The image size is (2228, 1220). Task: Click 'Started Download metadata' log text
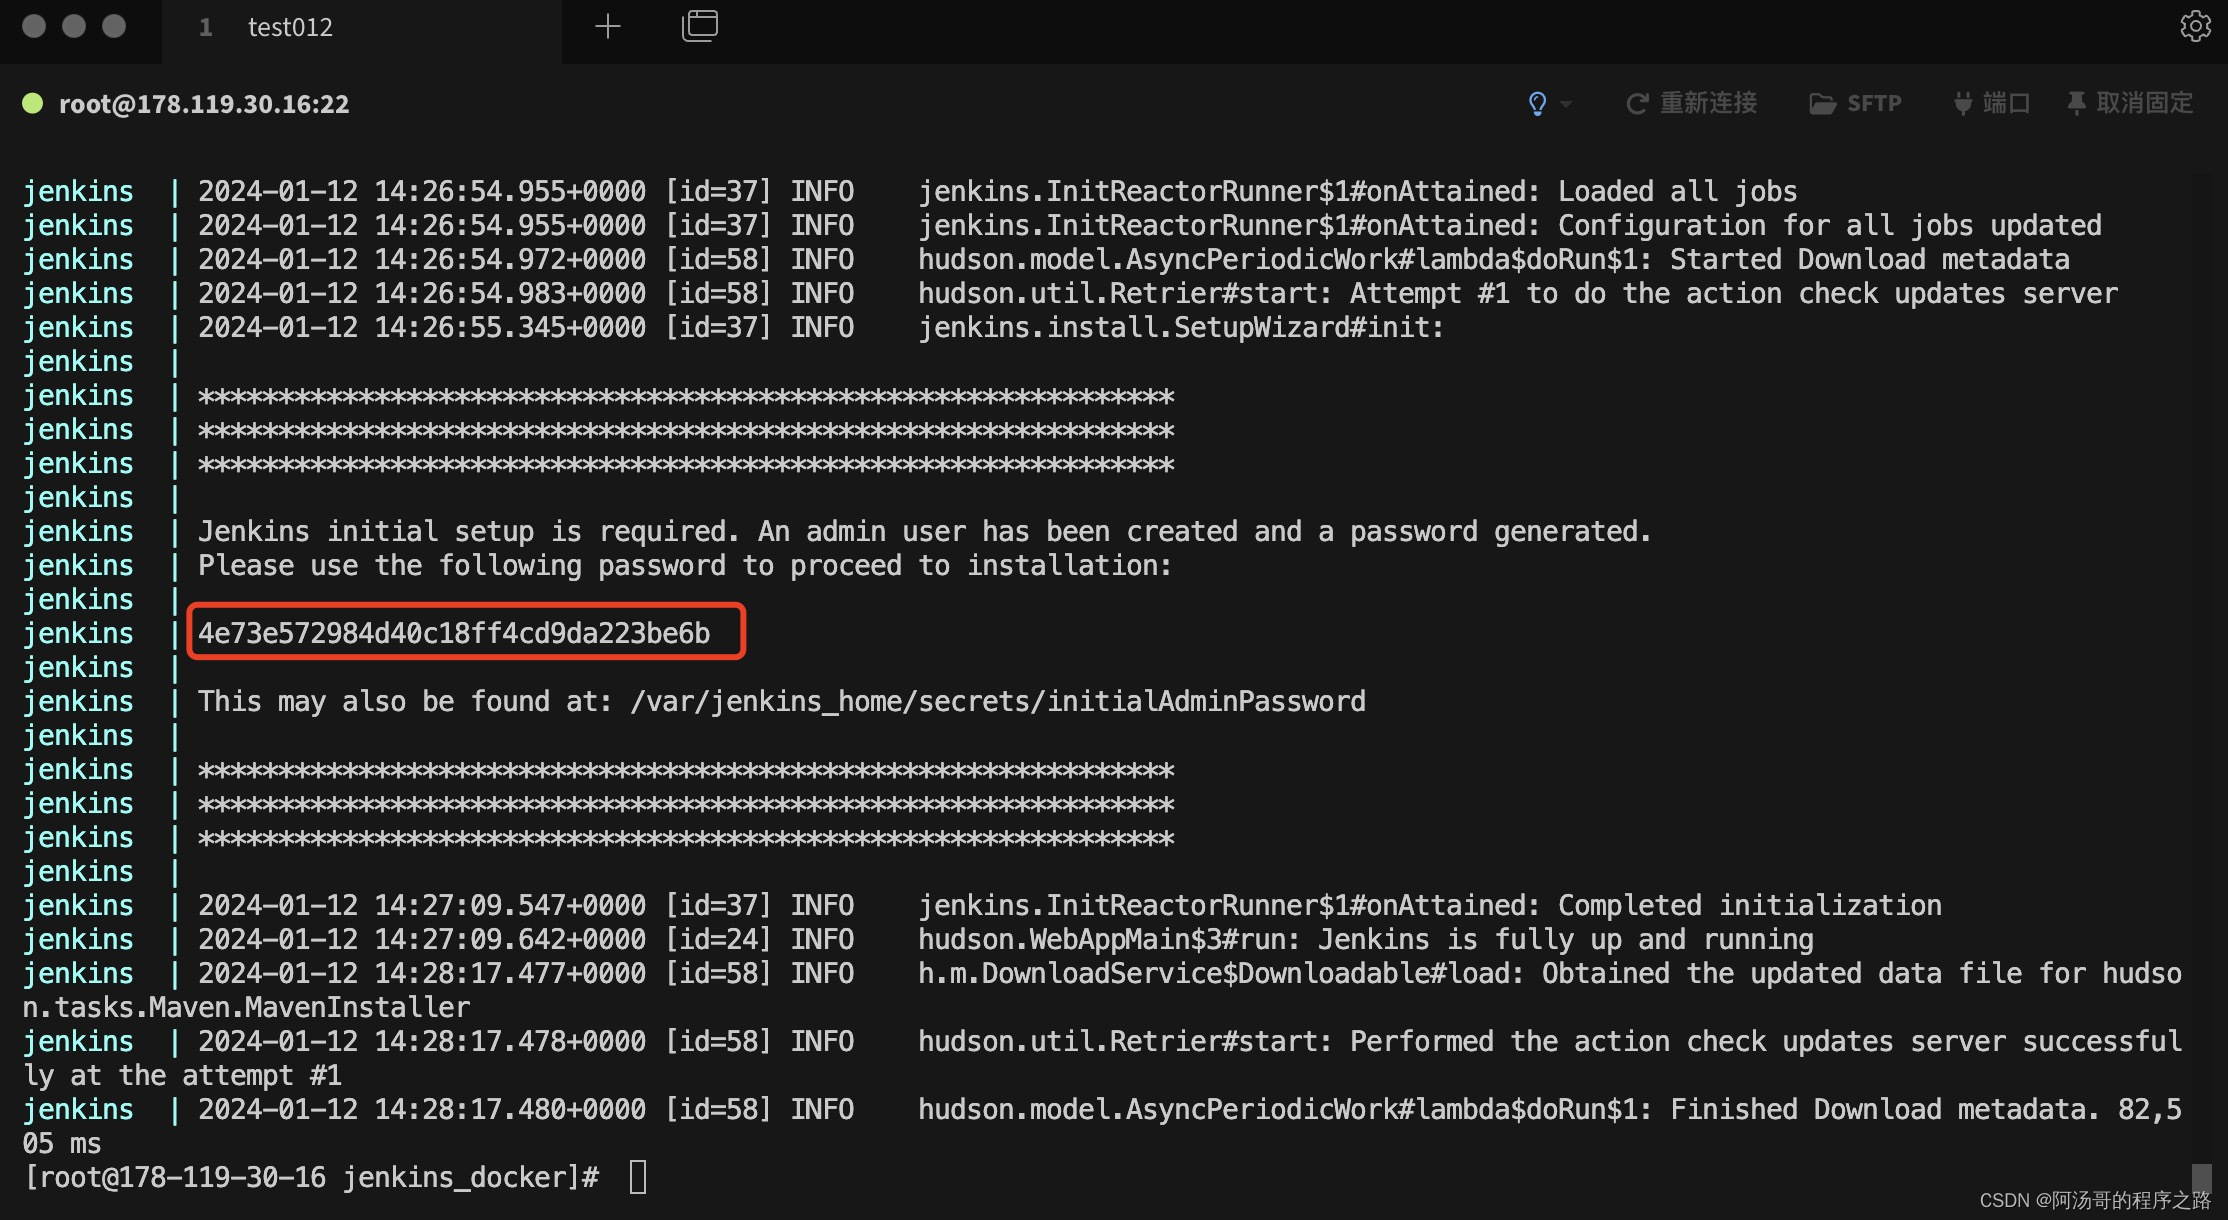[x=1870, y=260]
